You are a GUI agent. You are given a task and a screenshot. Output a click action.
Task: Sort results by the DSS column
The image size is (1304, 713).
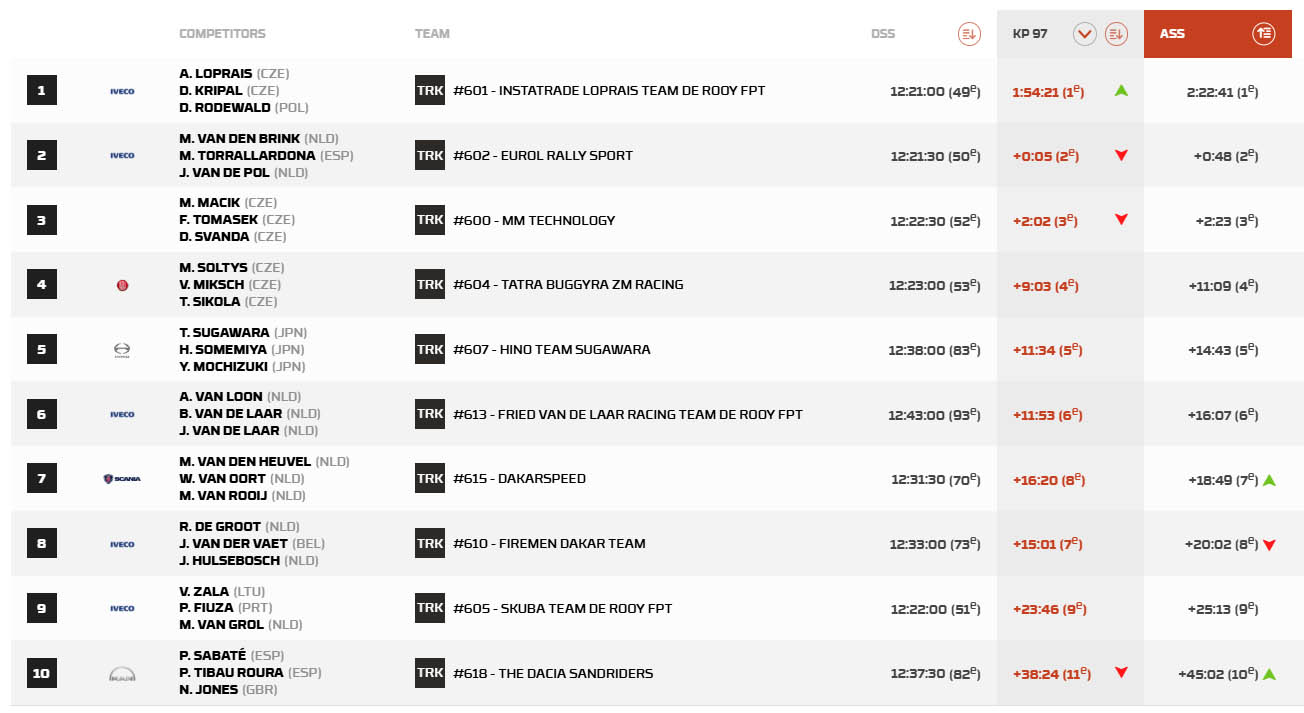pyautogui.click(x=968, y=34)
